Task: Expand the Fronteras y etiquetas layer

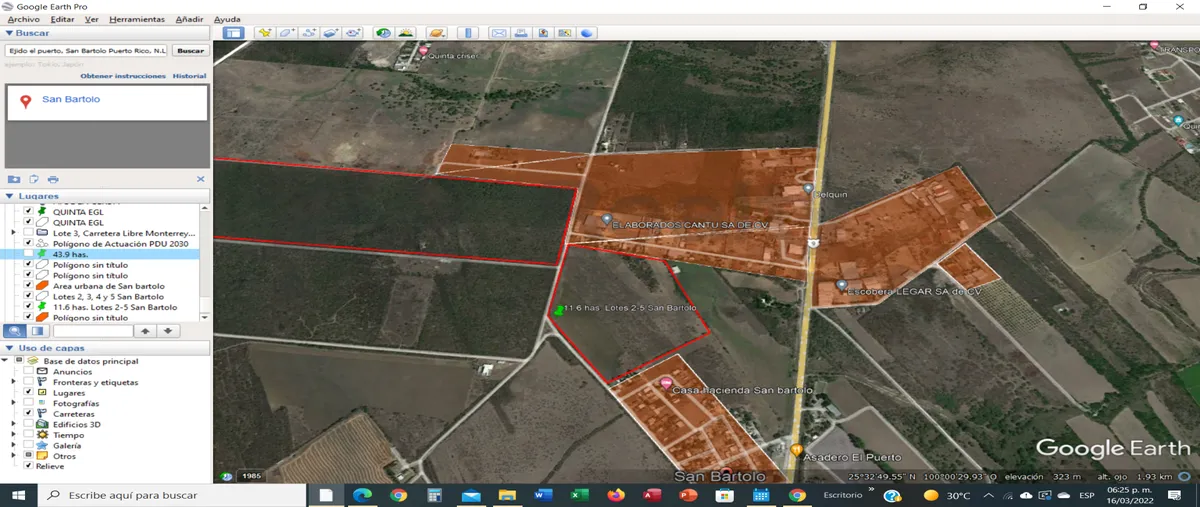Action: (14, 382)
